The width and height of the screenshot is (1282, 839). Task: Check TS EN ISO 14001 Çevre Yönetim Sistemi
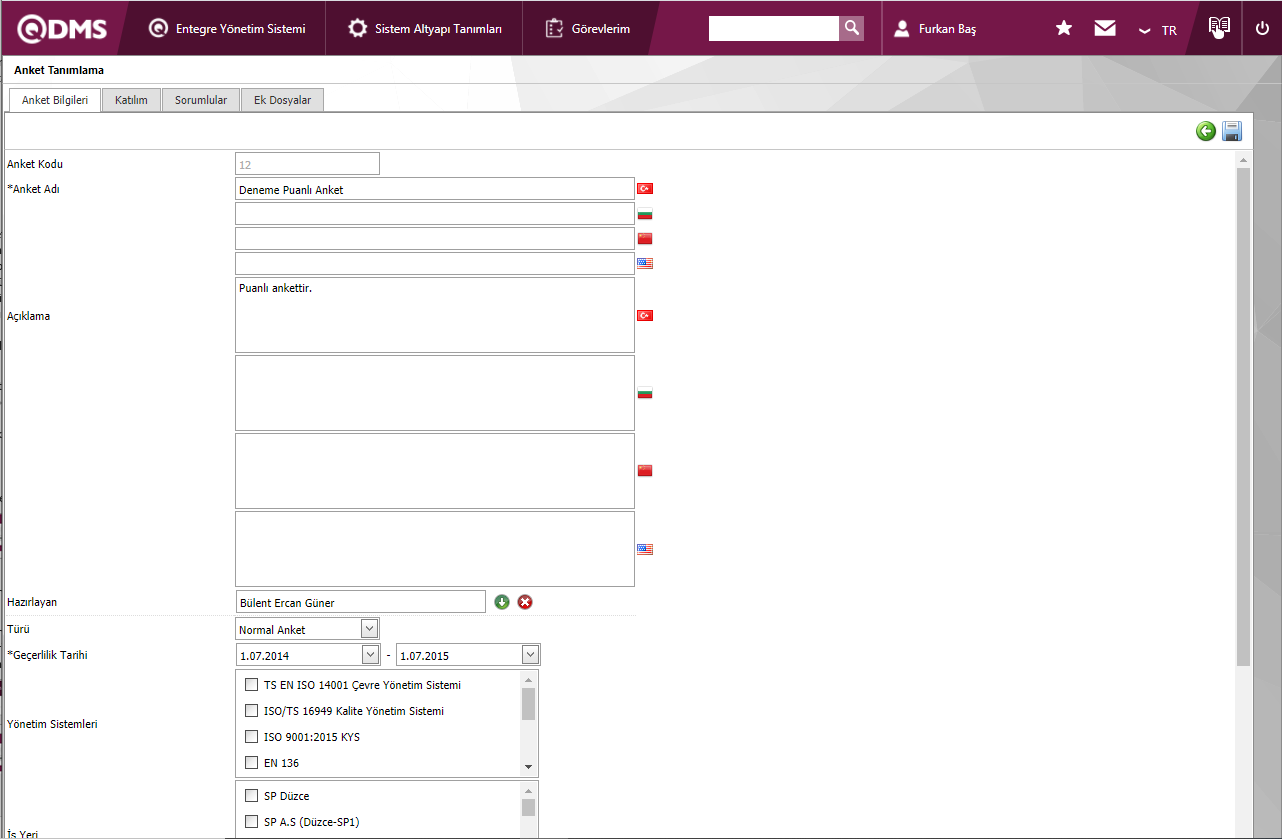(251, 685)
